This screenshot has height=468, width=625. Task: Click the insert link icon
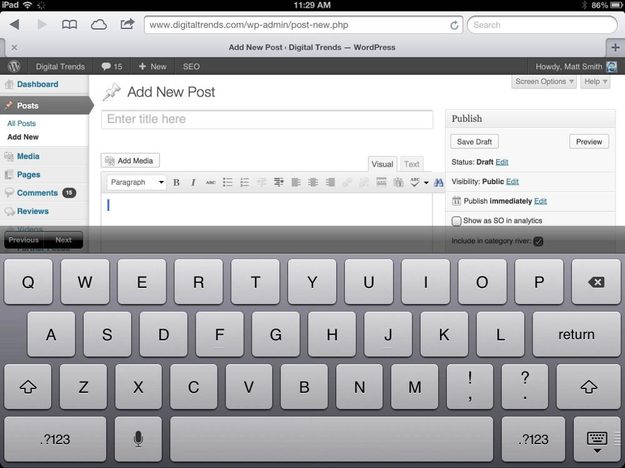(347, 183)
